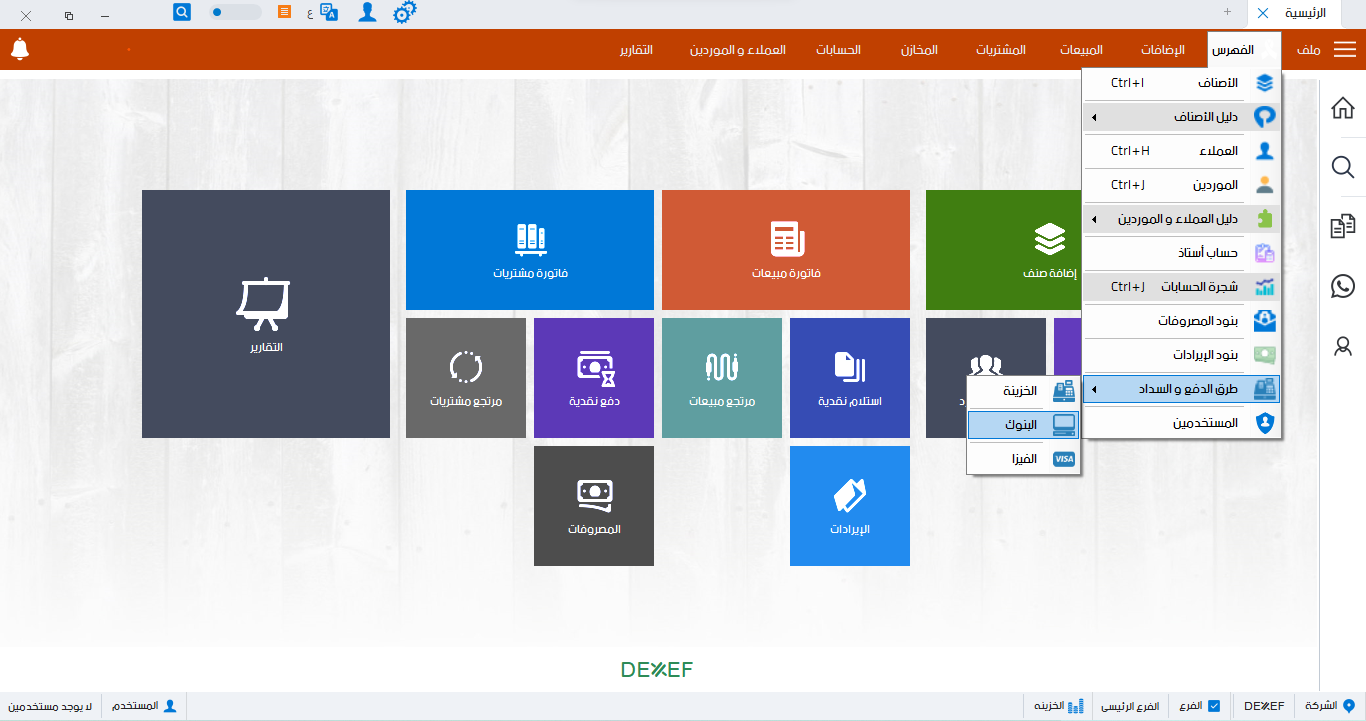Open the فاتورة مبيعات tile
1366x721 pixels.
[x=785, y=250]
